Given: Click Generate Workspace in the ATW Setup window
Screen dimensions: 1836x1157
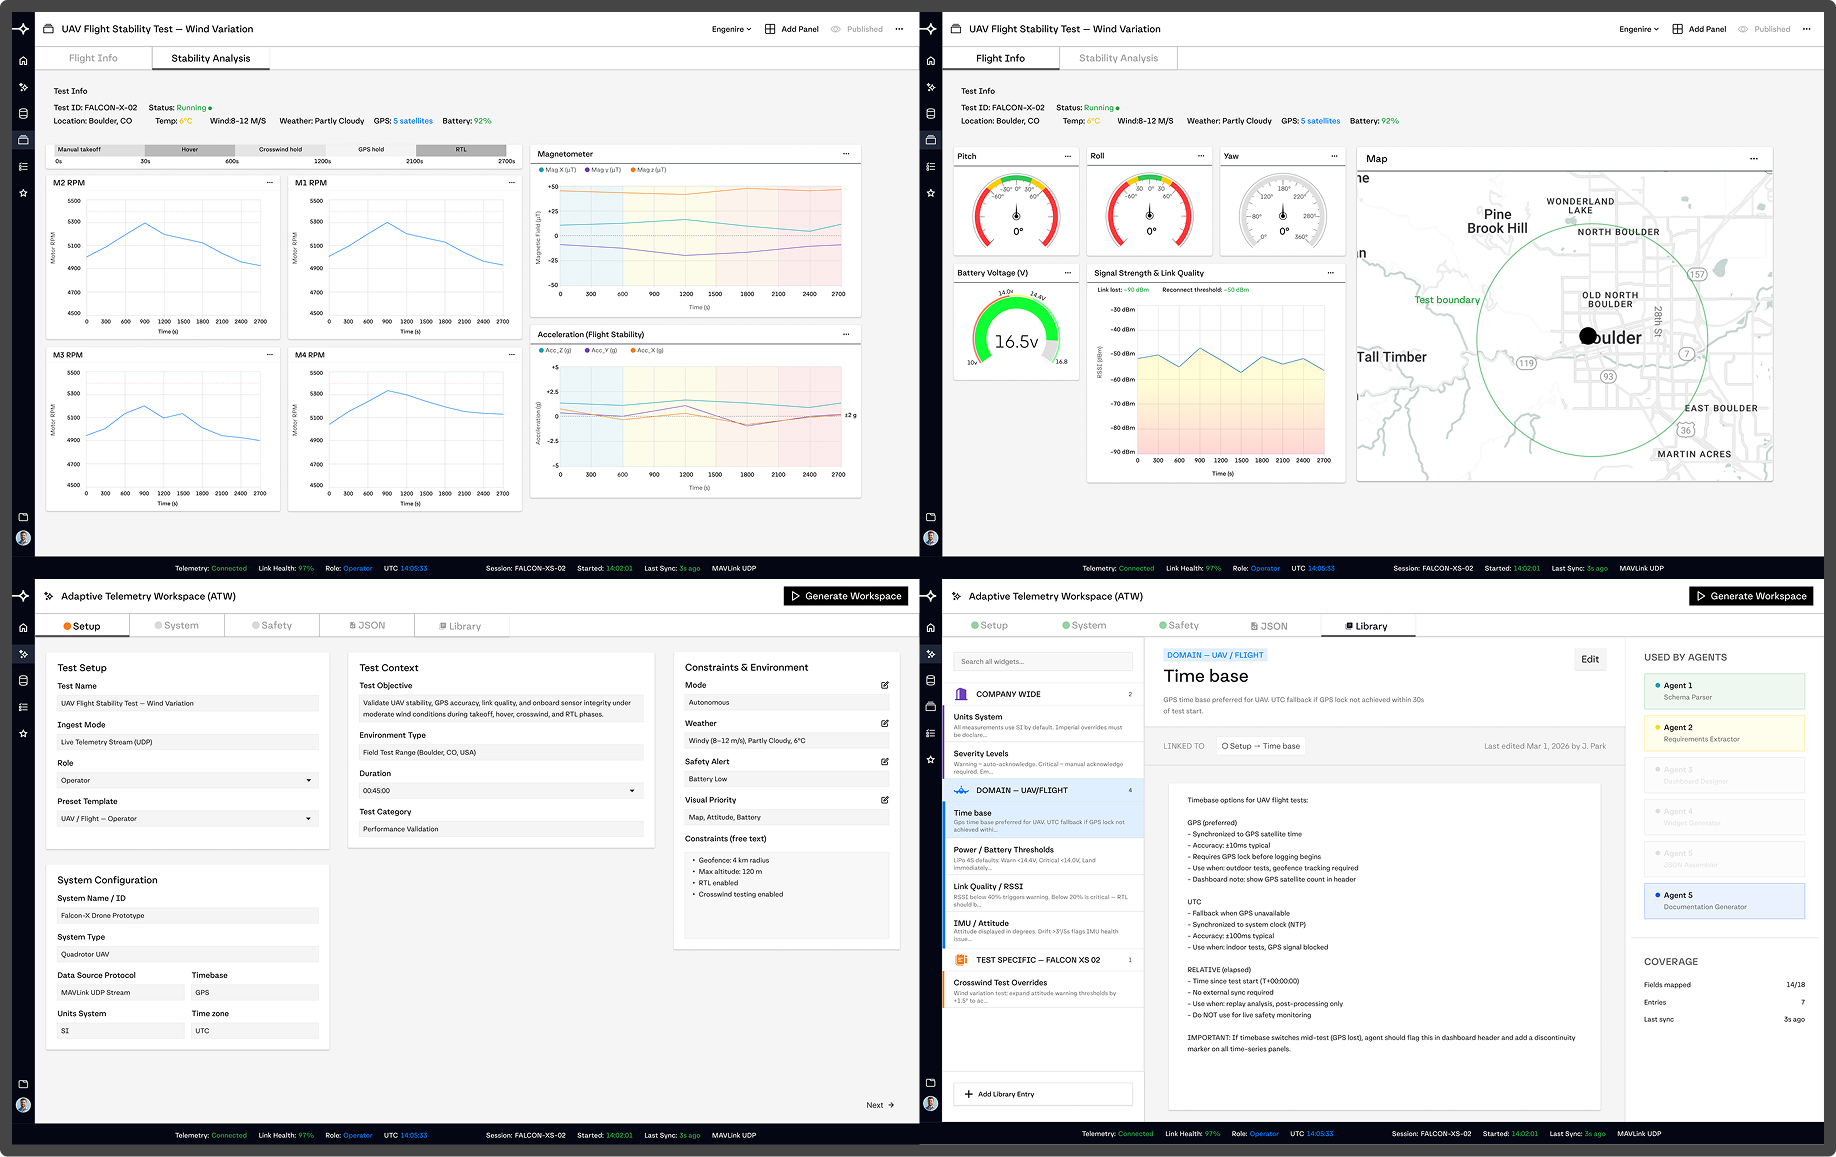Looking at the screenshot, I should [846, 596].
